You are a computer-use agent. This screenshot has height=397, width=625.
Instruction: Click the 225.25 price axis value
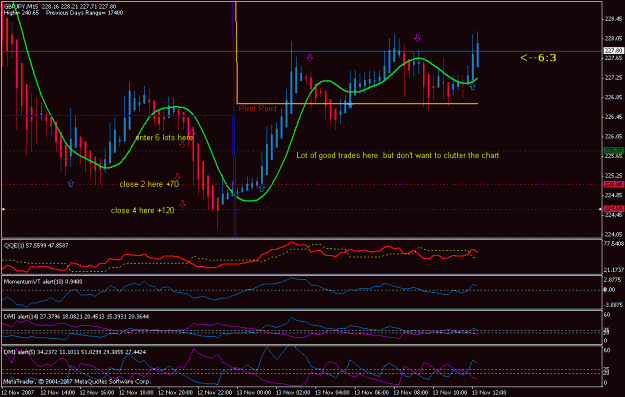click(613, 175)
